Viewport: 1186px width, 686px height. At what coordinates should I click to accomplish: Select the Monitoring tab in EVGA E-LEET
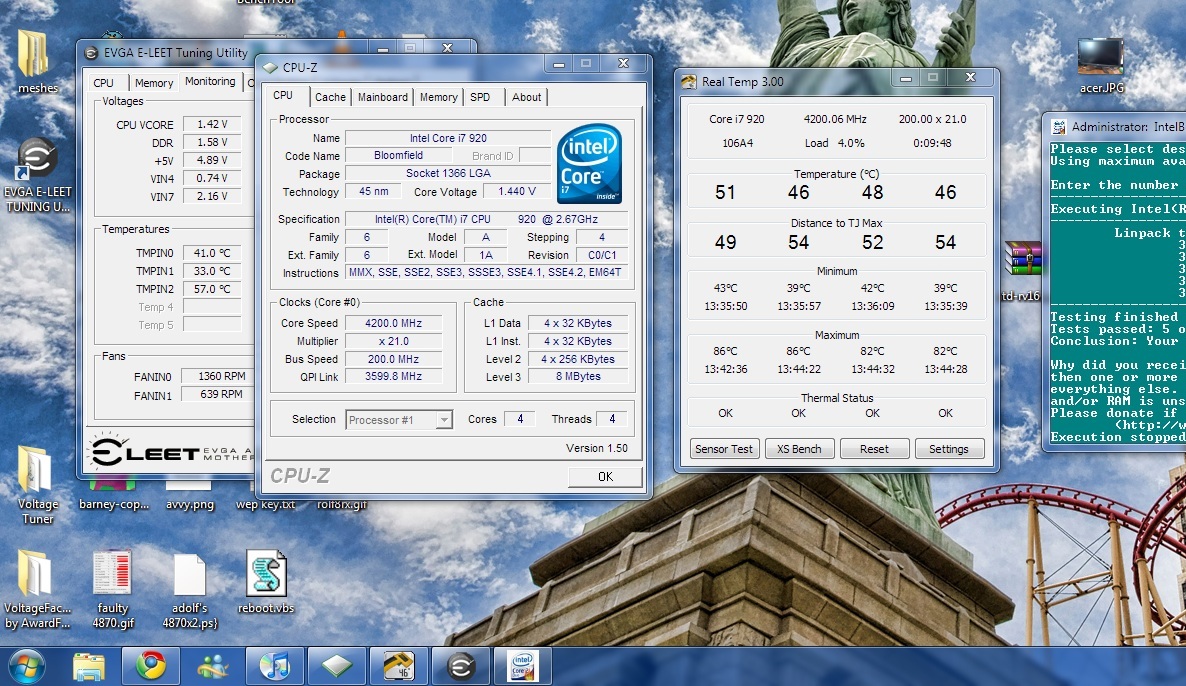tap(210, 81)
